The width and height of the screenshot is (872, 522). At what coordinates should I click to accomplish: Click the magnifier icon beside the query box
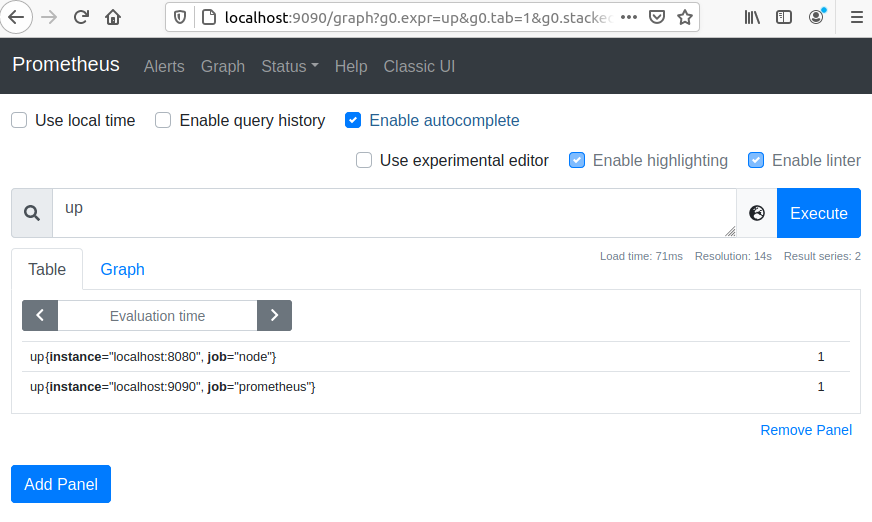coord(32,213)
